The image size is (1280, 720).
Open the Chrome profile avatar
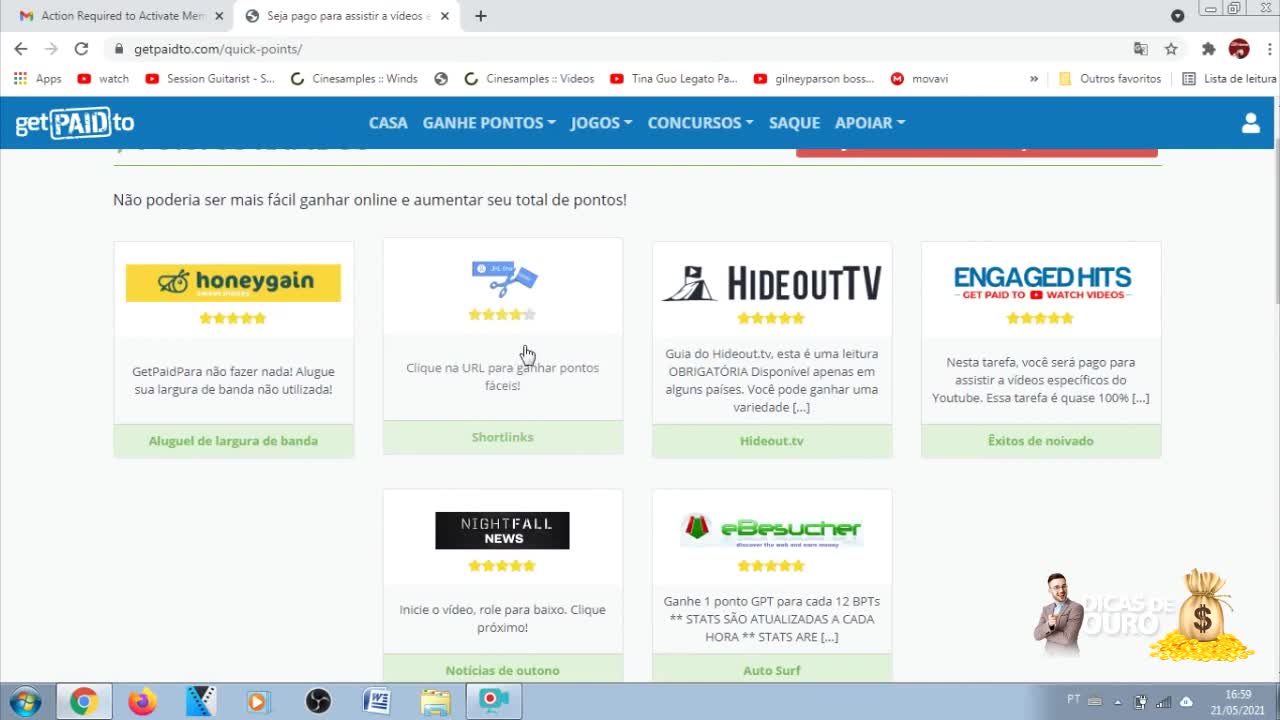(x=1239, y=49)
